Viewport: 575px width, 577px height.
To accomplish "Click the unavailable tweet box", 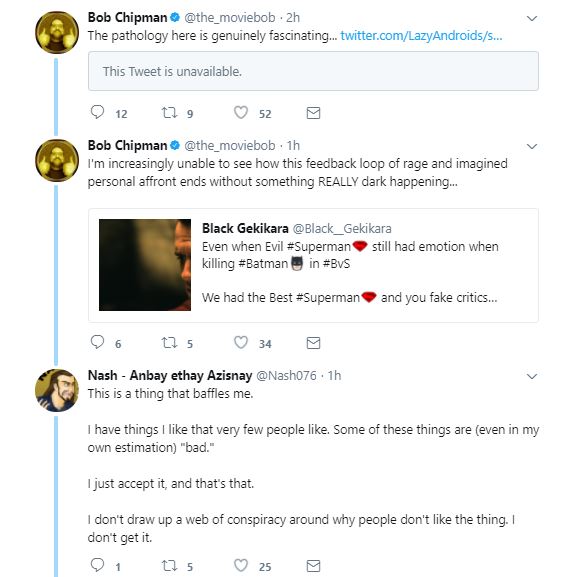I will (x=313, y=71).
